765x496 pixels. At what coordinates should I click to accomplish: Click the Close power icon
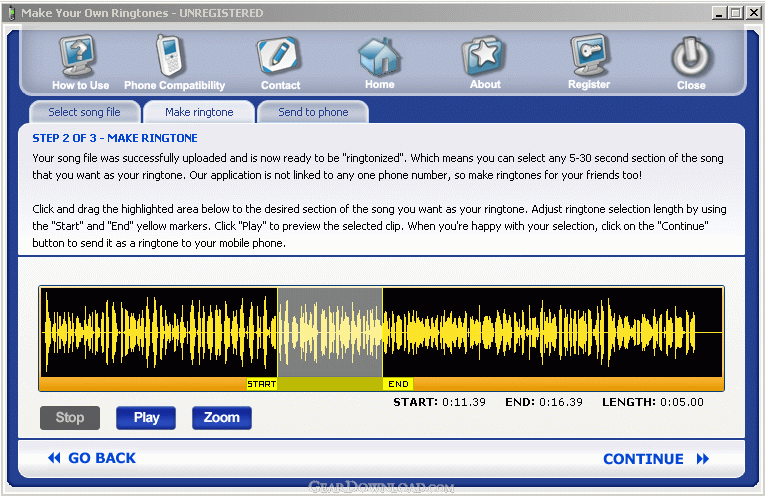[691, 57]
